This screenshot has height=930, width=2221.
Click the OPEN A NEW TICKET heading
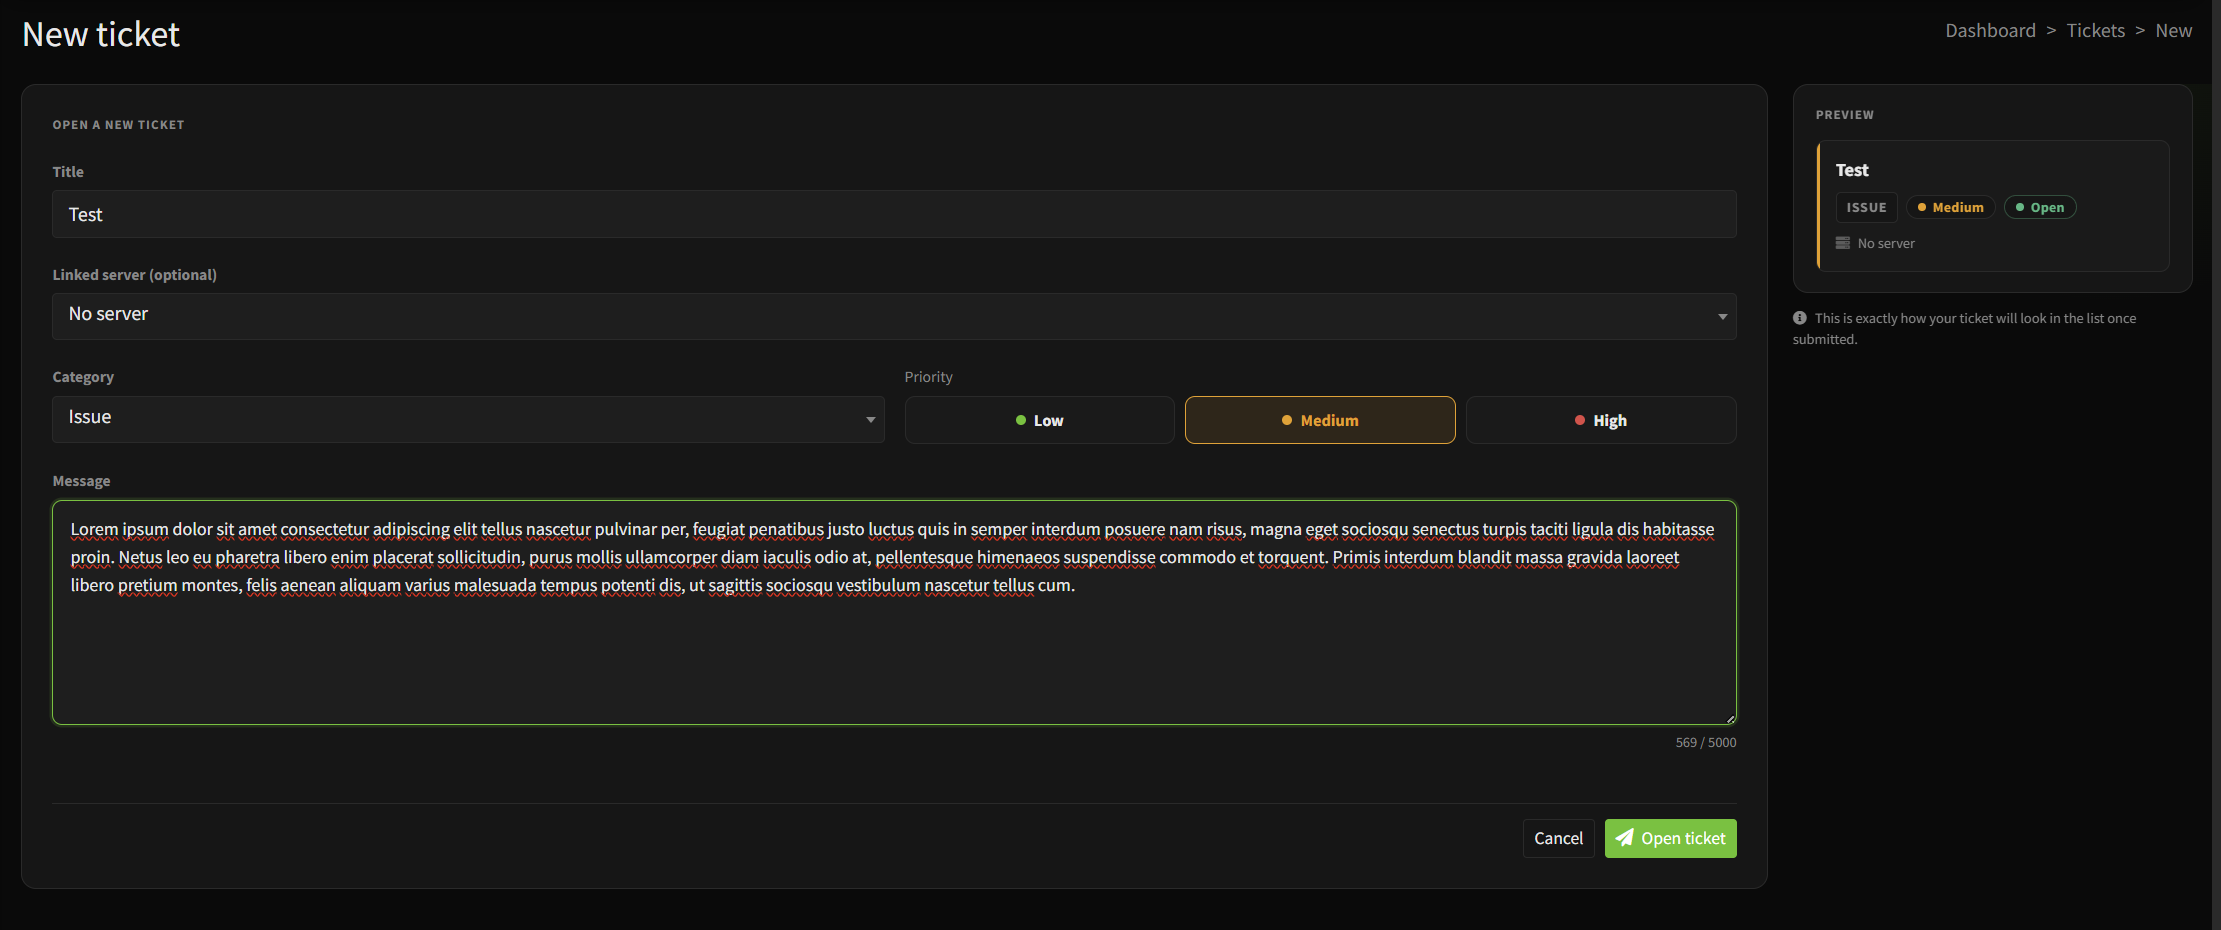[118, 125]
